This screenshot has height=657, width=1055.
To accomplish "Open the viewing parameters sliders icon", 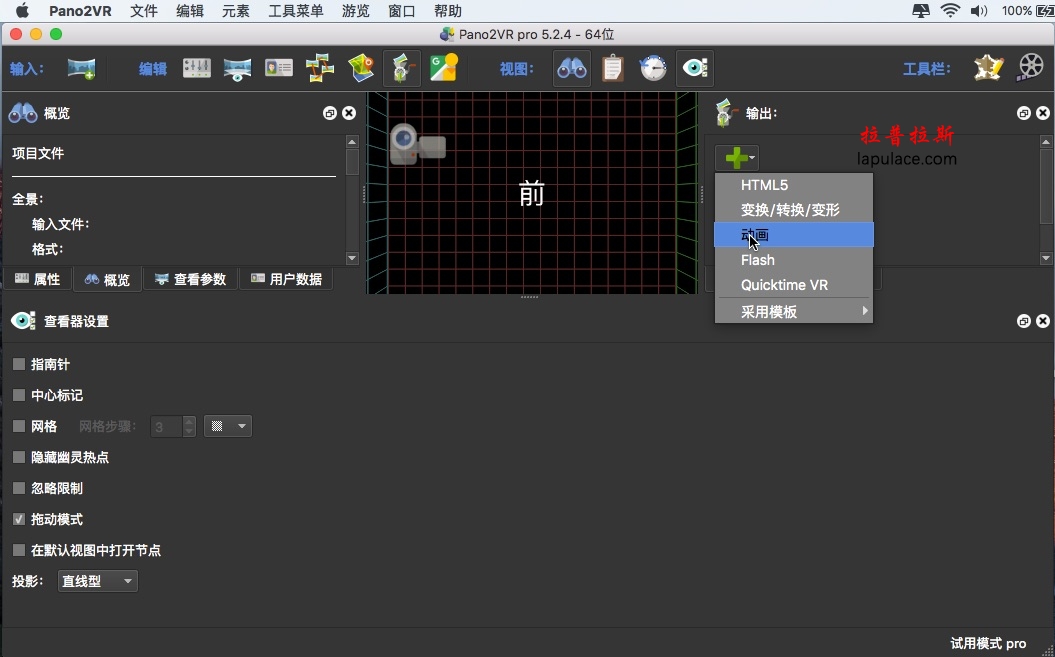I will pyautogui.click(x=196, y=68).
